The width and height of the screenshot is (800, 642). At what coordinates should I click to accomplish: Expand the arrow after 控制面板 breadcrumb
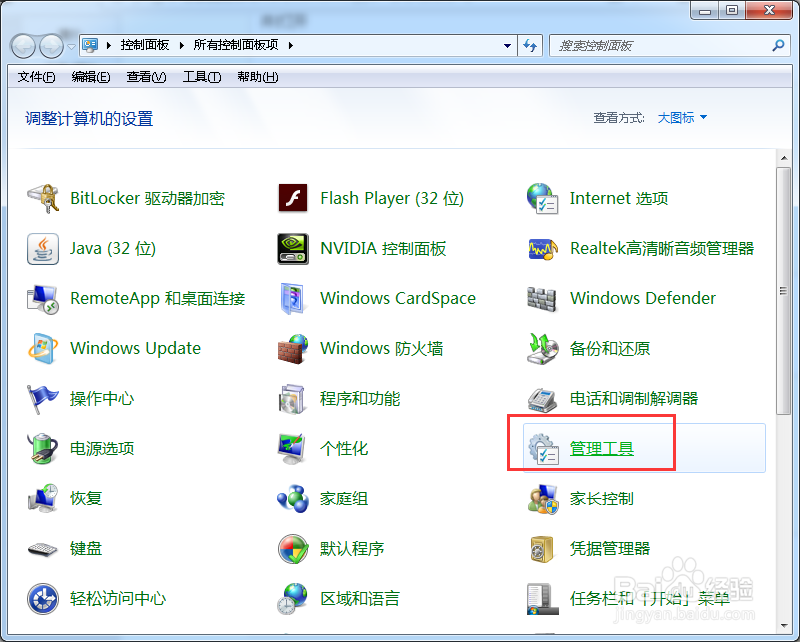click(182, 45)
